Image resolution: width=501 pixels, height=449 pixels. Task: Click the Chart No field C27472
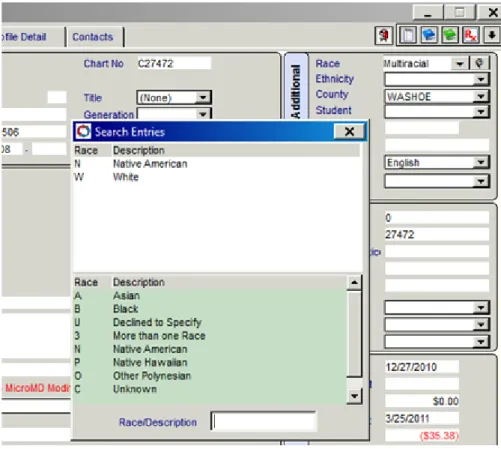click(x=174, y=63)
